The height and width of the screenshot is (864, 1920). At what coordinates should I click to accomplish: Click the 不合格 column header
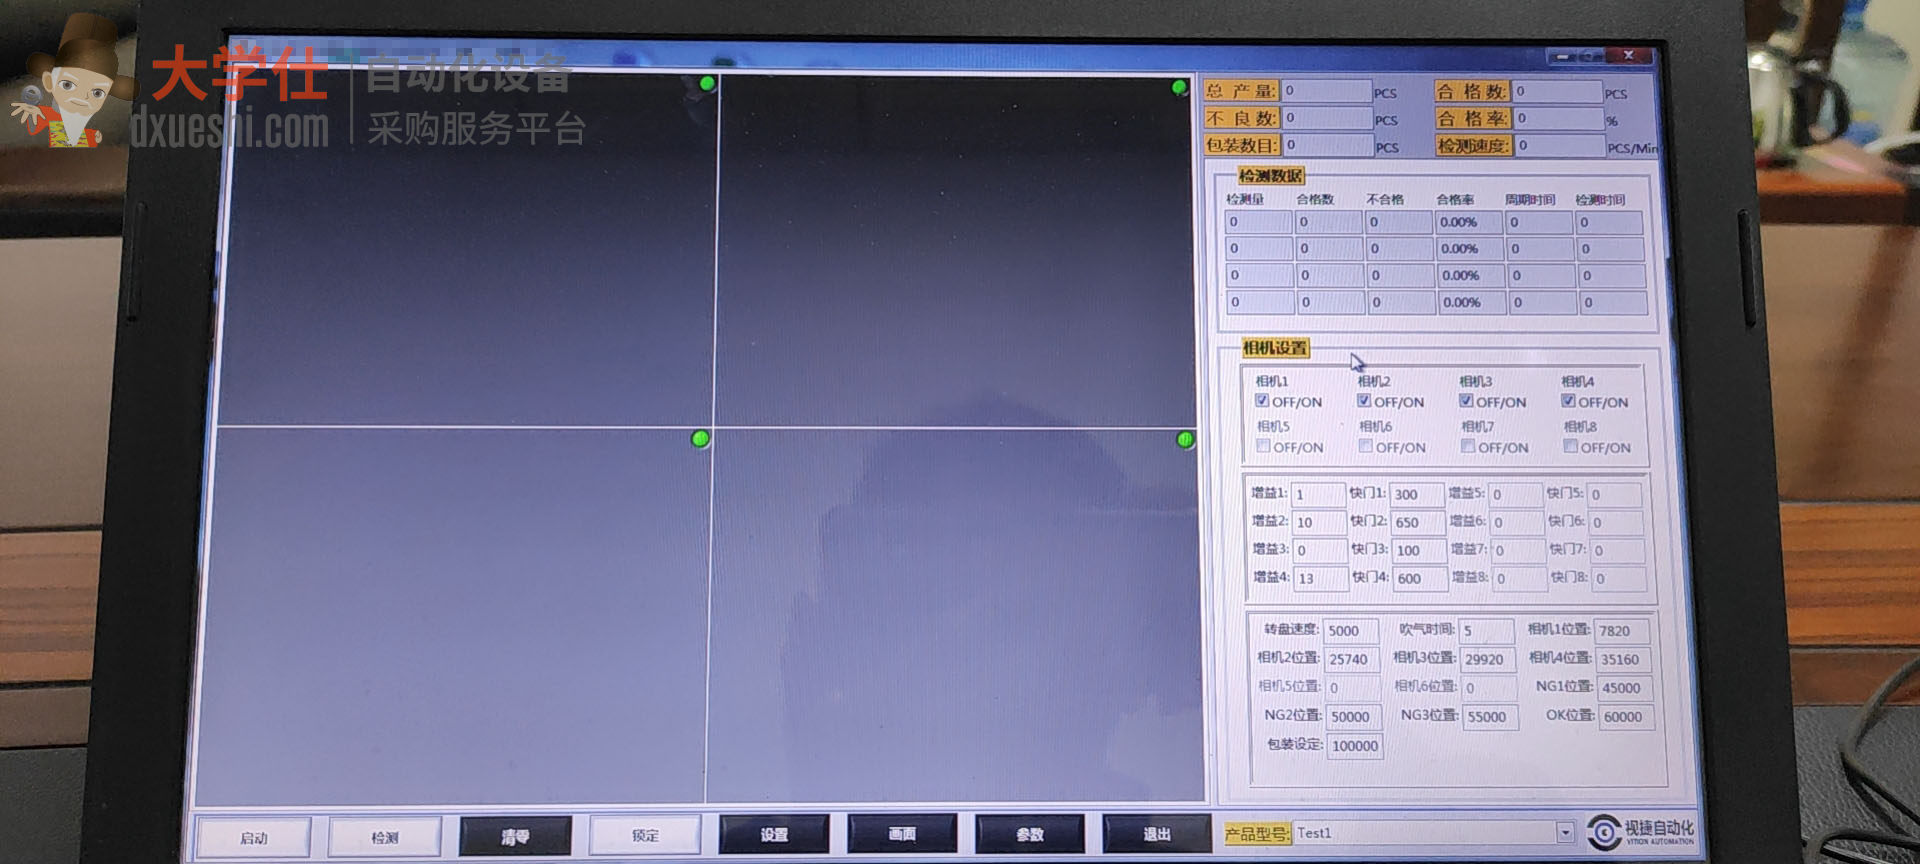(1385, 199)
